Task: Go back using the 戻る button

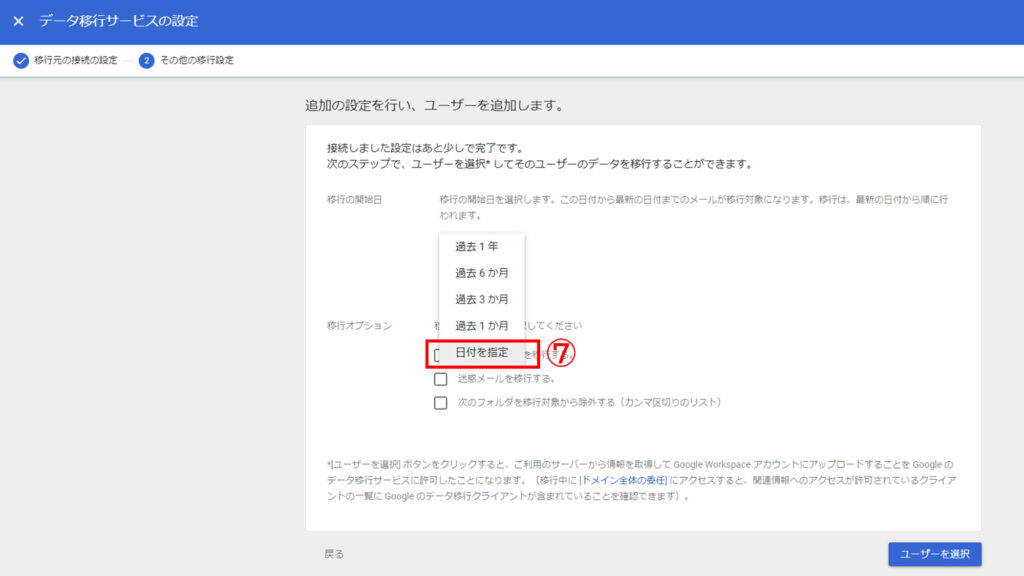Action: 334,554
